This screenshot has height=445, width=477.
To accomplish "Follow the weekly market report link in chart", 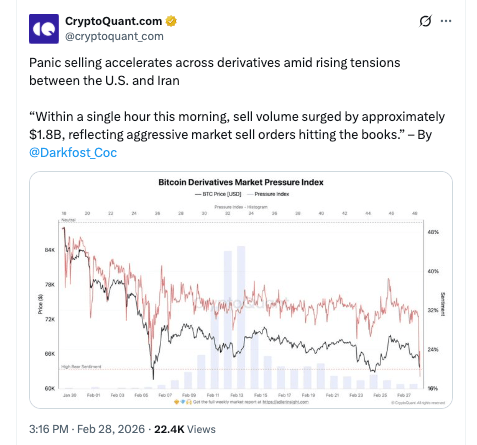I will tap(286, 402).
